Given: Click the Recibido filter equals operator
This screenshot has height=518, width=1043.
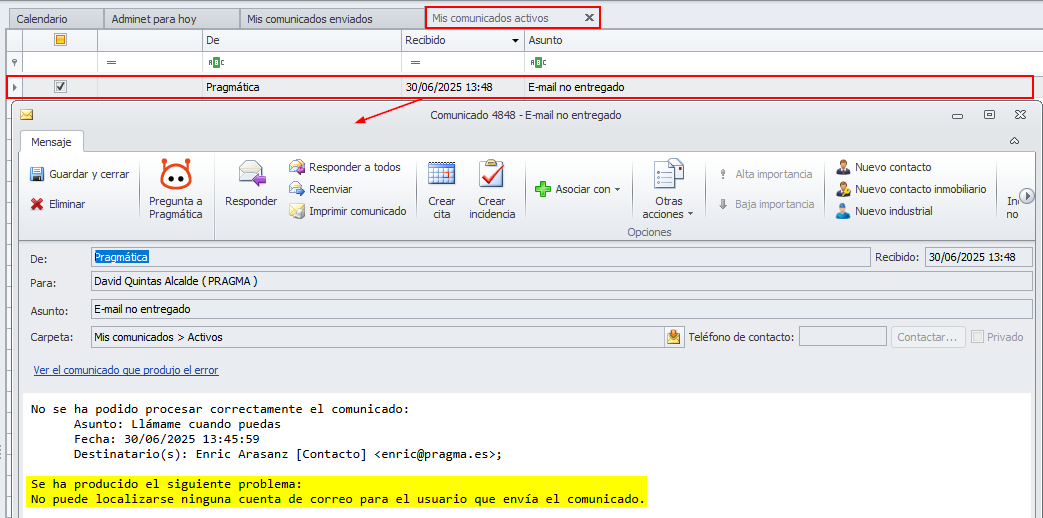Looking at the screenshot, I should pos(415,63).
